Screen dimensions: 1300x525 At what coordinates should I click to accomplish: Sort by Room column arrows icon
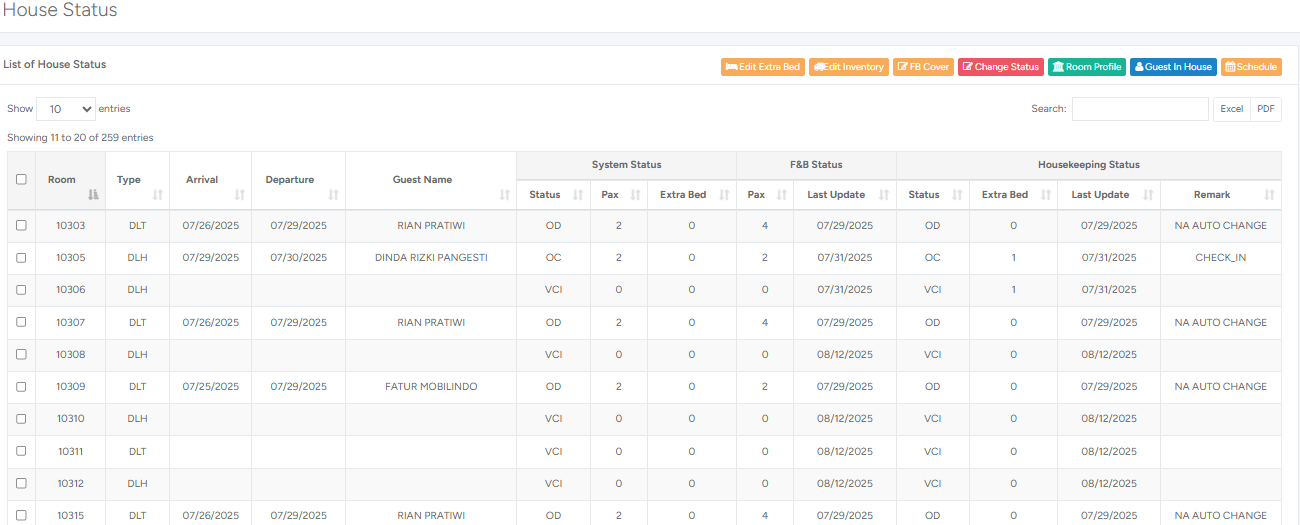(x=94, y=195)
